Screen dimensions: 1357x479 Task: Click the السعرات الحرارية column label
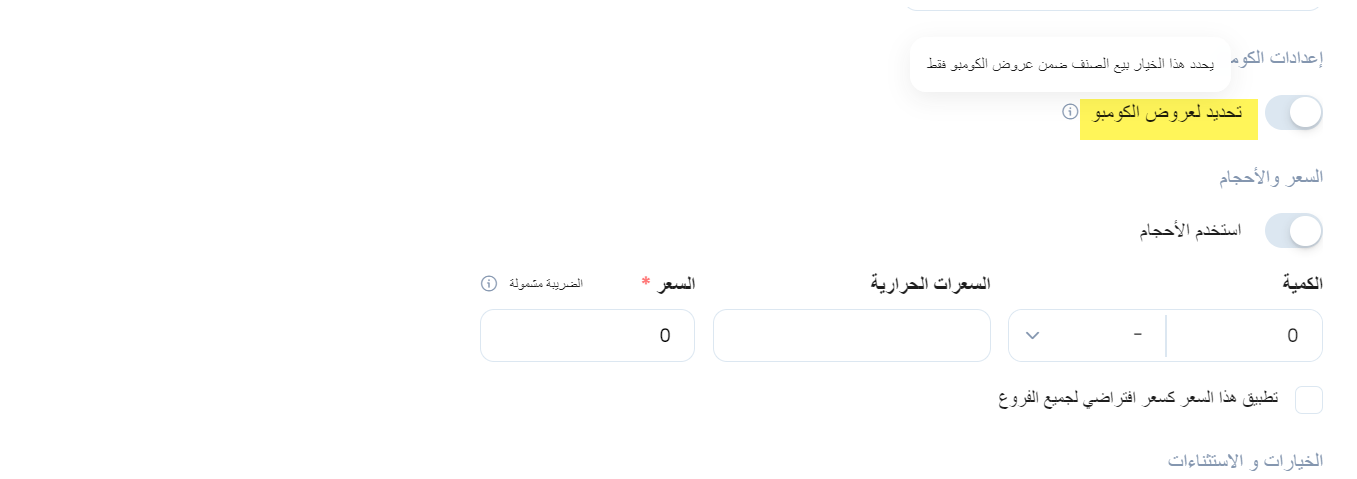pos(931,283)
